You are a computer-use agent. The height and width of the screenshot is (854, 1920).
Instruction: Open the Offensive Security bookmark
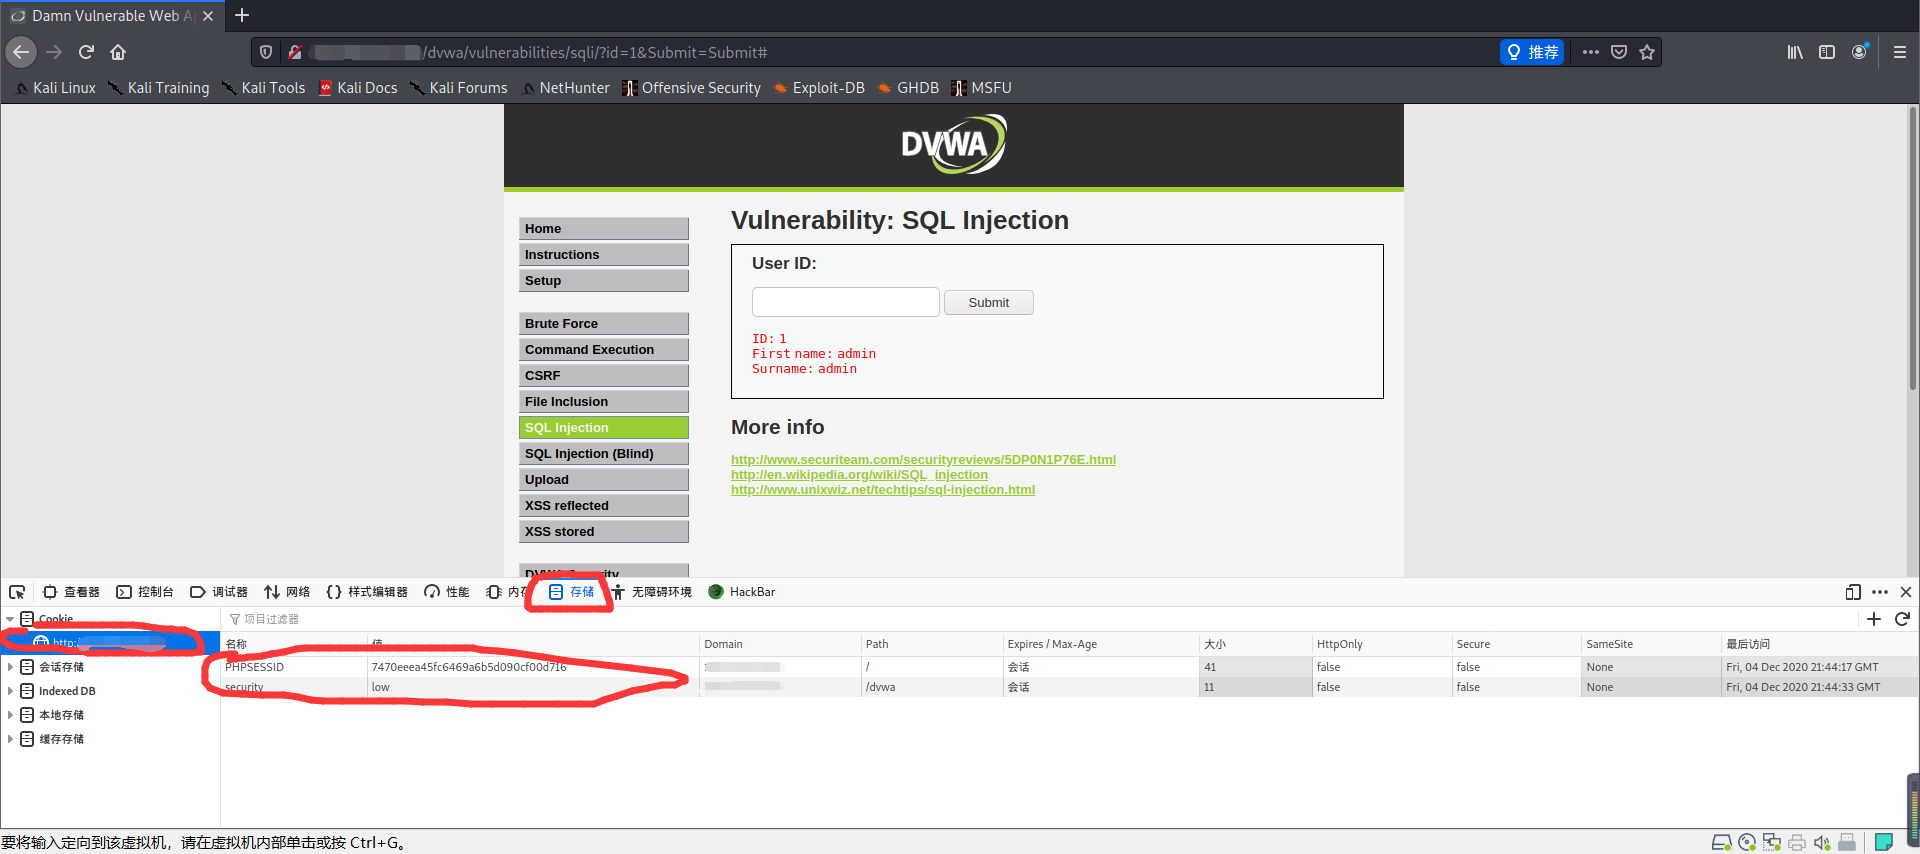click(x=691, y=88)
